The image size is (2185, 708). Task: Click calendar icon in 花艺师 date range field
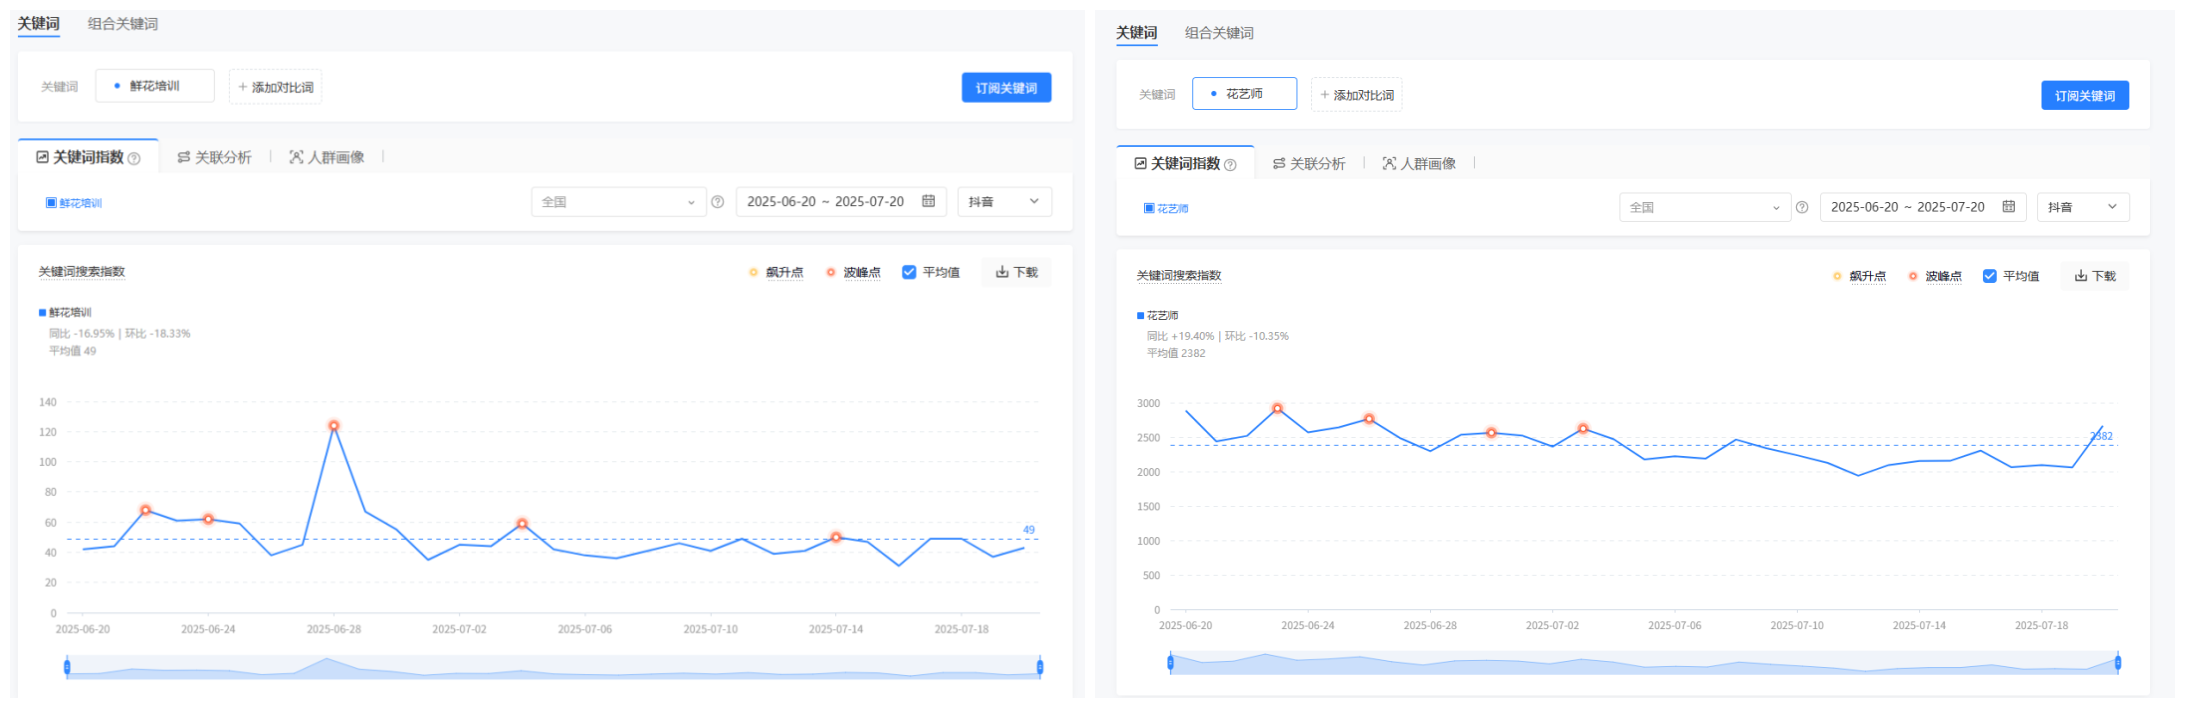click(x=2008, y=207)
